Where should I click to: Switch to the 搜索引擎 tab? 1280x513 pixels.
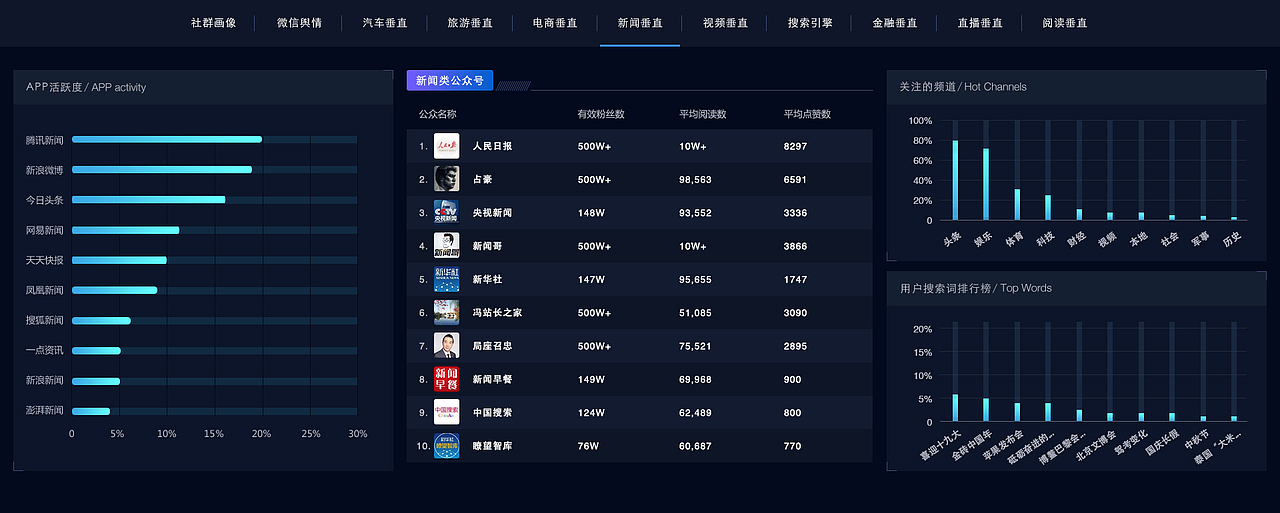810,23
